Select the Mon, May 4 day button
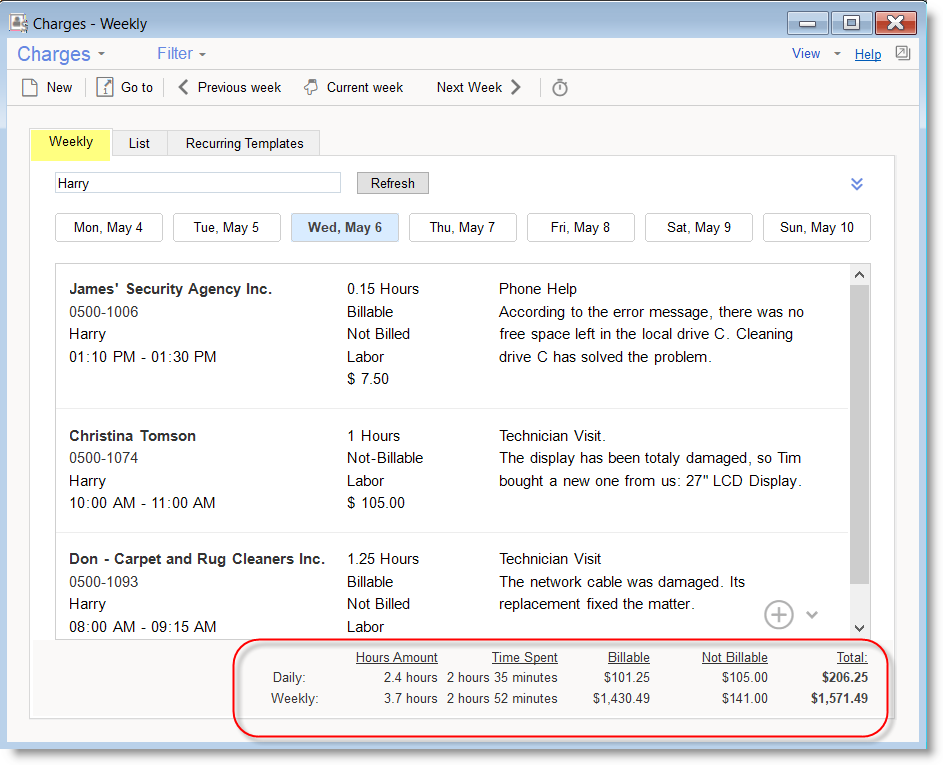The height and width of the screenshot is (765, 943). tap(108, 227)
